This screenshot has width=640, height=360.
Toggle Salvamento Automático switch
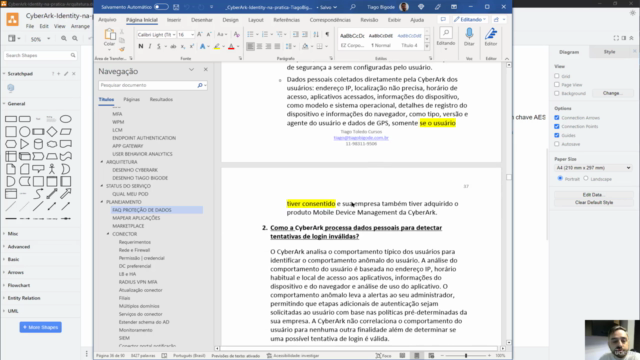pos(161,7)
